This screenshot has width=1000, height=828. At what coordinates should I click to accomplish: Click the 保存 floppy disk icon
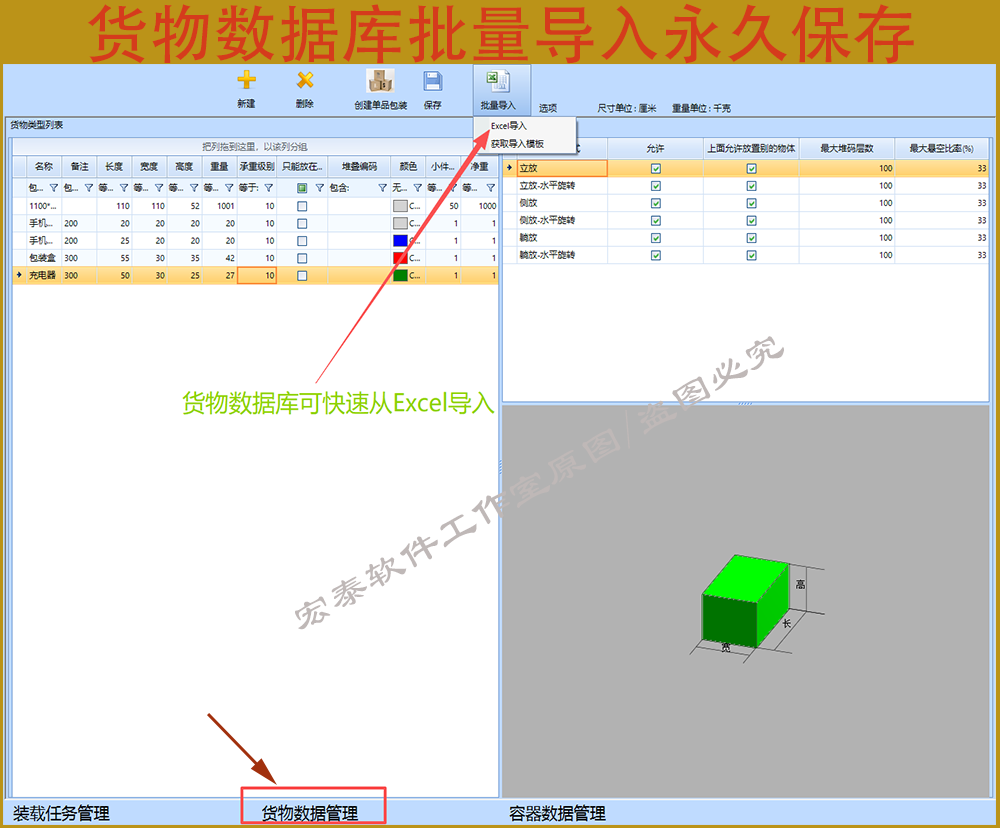point(432,82)
